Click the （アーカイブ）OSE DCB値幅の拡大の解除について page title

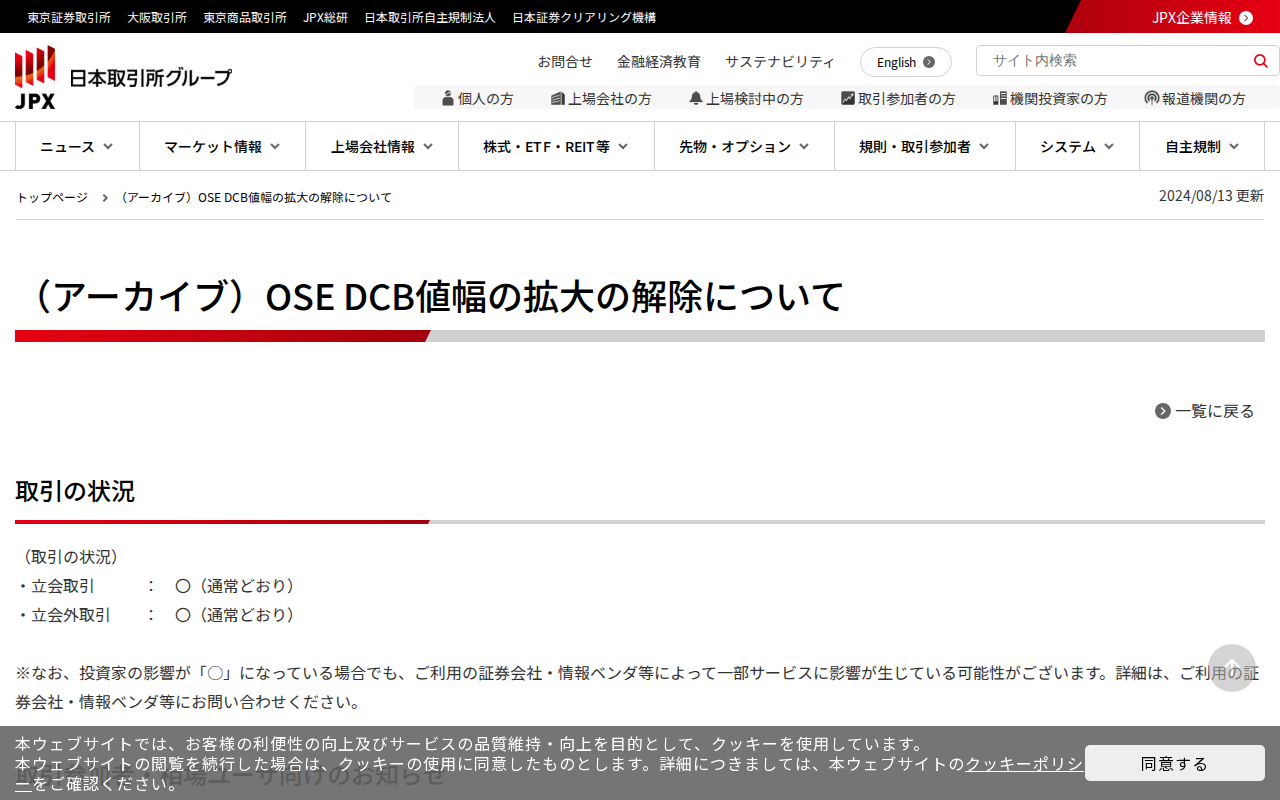tap(430, 297)
